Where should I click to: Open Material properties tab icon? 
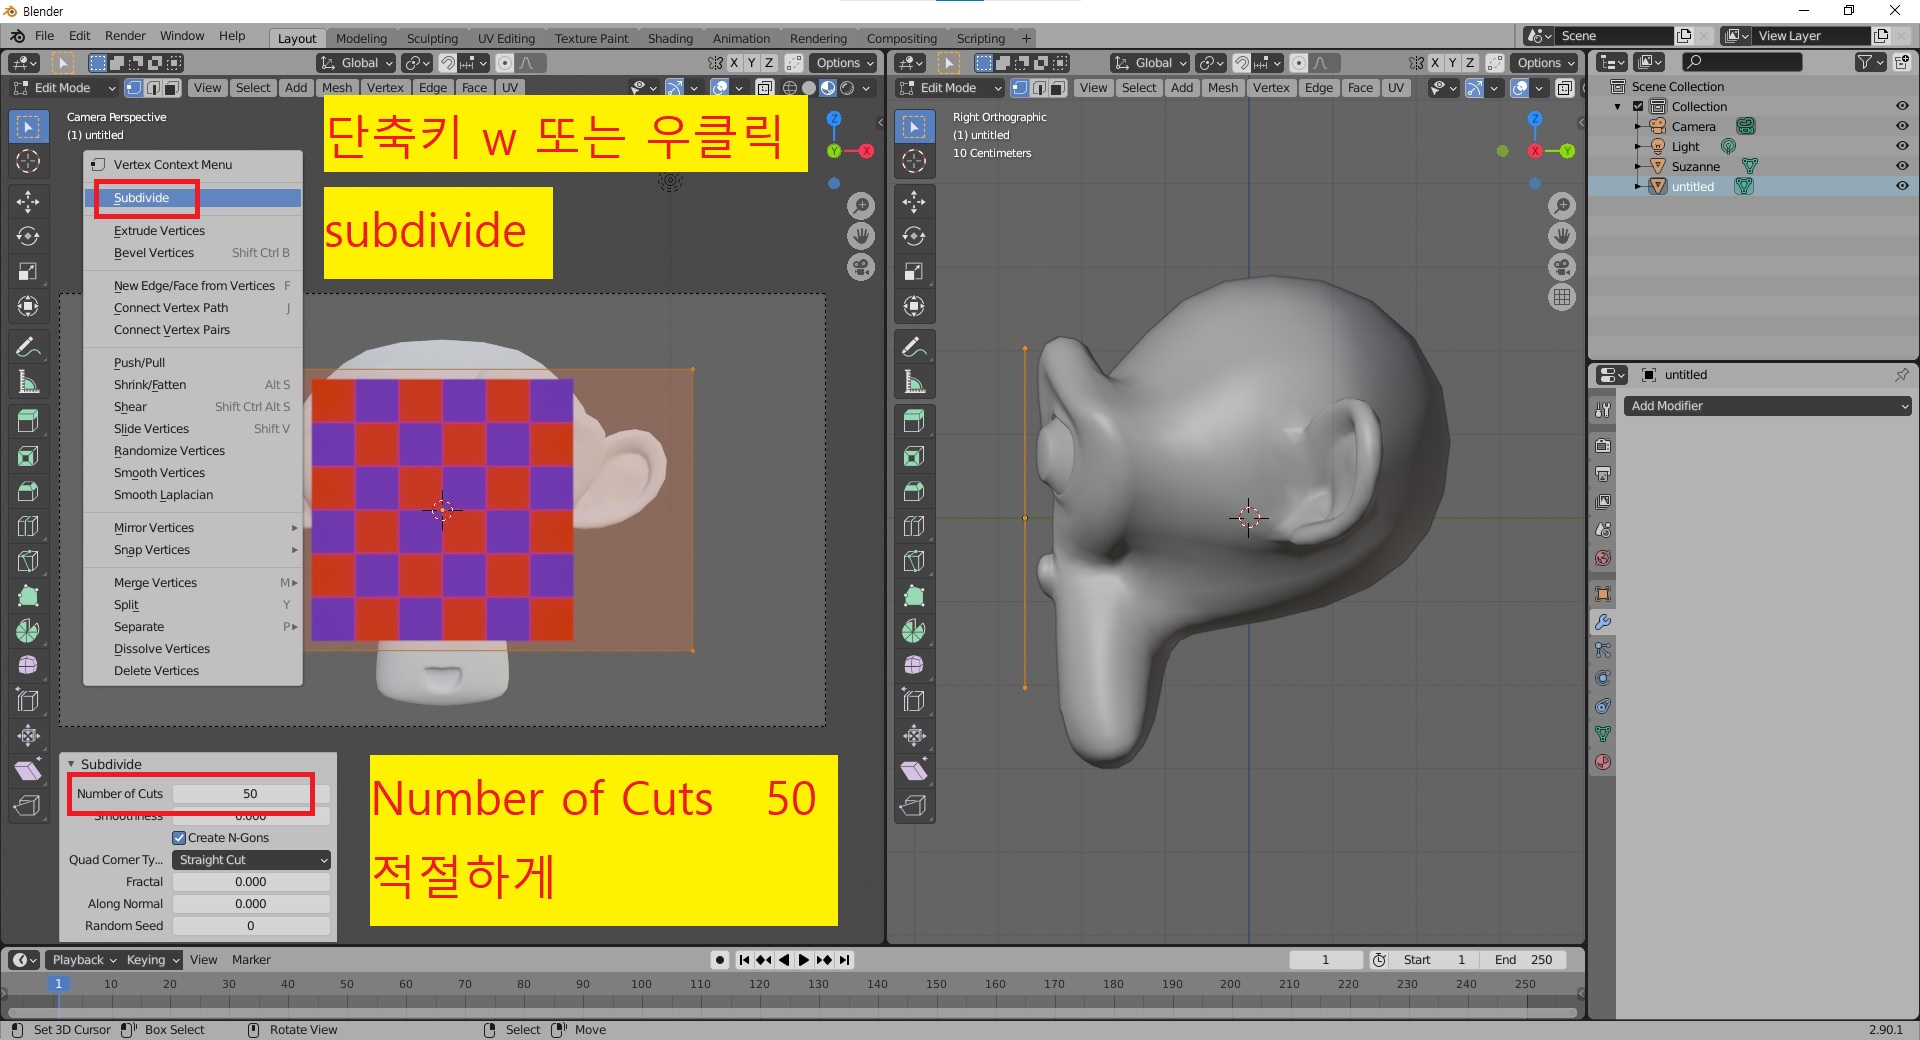pos(1603,762)
